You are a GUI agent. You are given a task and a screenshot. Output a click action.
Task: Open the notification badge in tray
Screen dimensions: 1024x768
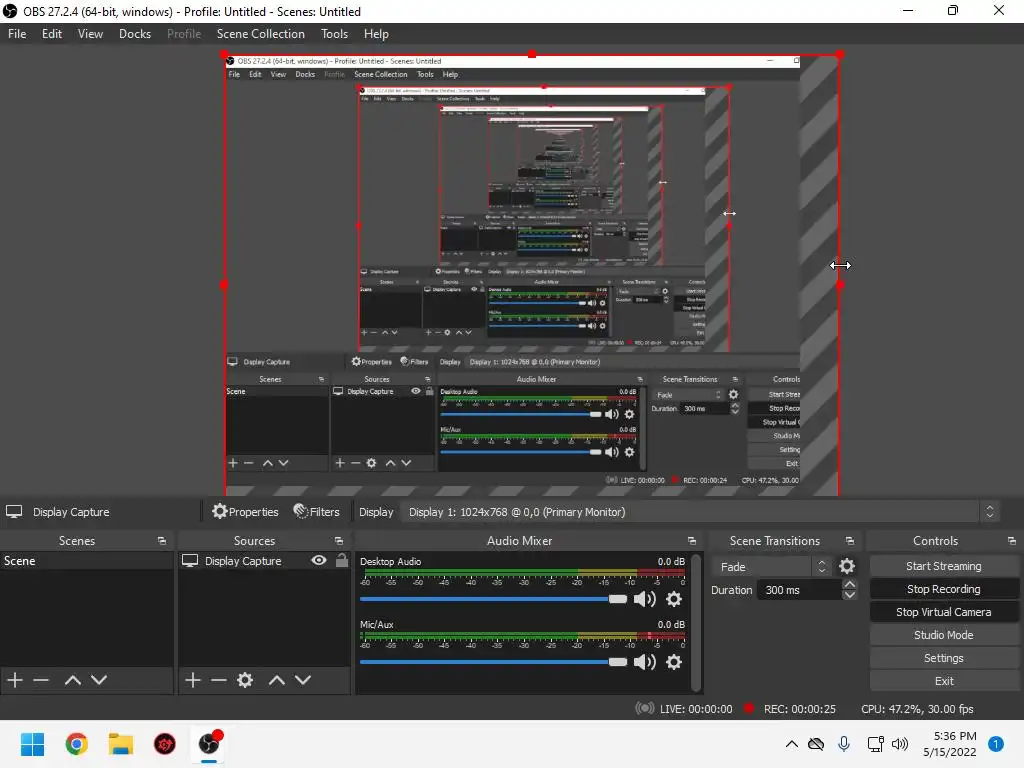pos(996,744)
